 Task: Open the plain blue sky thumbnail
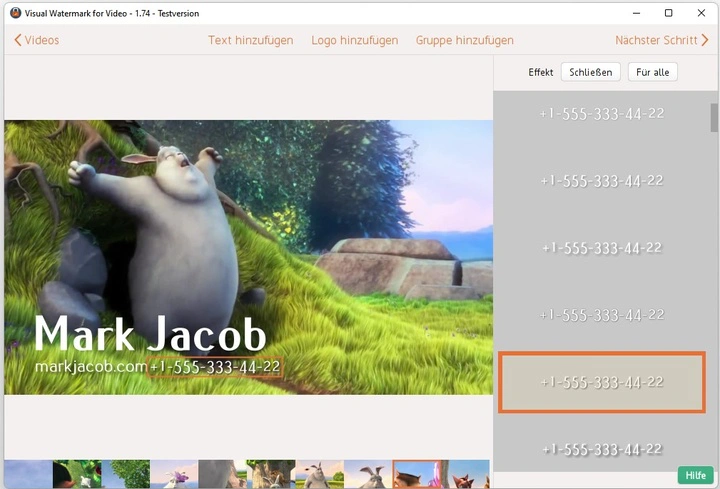[28, 474]
